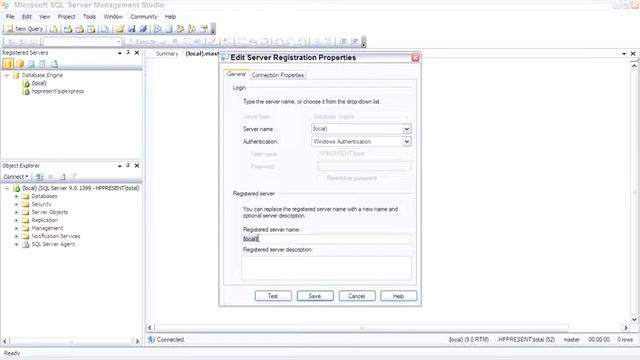Click the Registered server name input field
Viewport: 640px width, 360px height.
[x=326, y=239]
